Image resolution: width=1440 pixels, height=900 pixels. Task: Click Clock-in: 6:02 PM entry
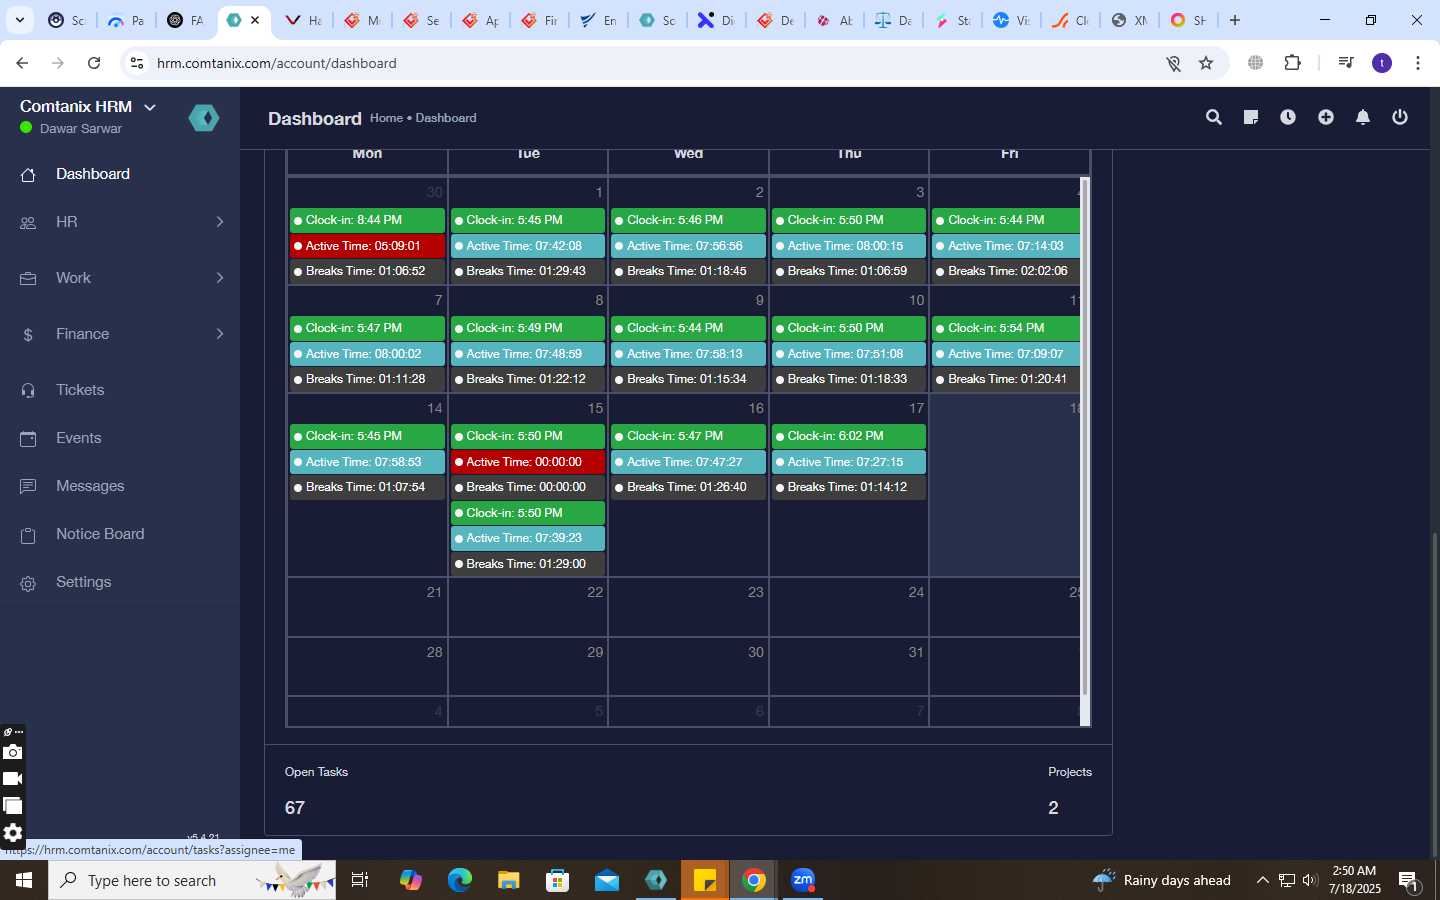click(x=849, y=436)
